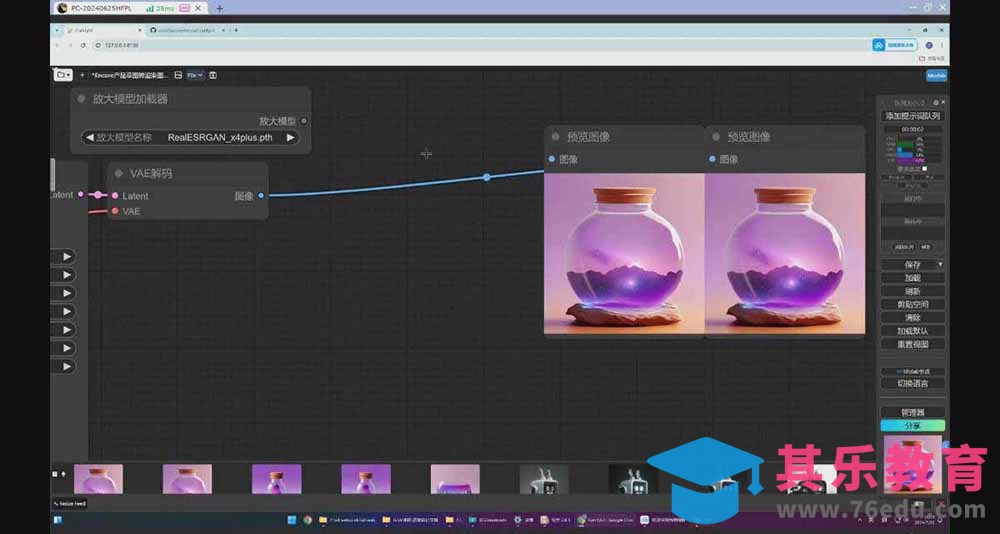Click the 剪贴空间 clipspace button
Viewport: 1000px width, 534px height.
tap(913, 304)
